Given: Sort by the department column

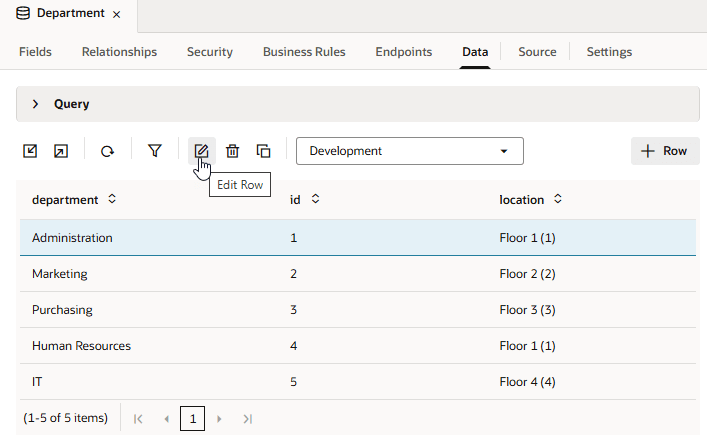Looking at the screenshot, I should pyautogui.click(x=112, y=200).
